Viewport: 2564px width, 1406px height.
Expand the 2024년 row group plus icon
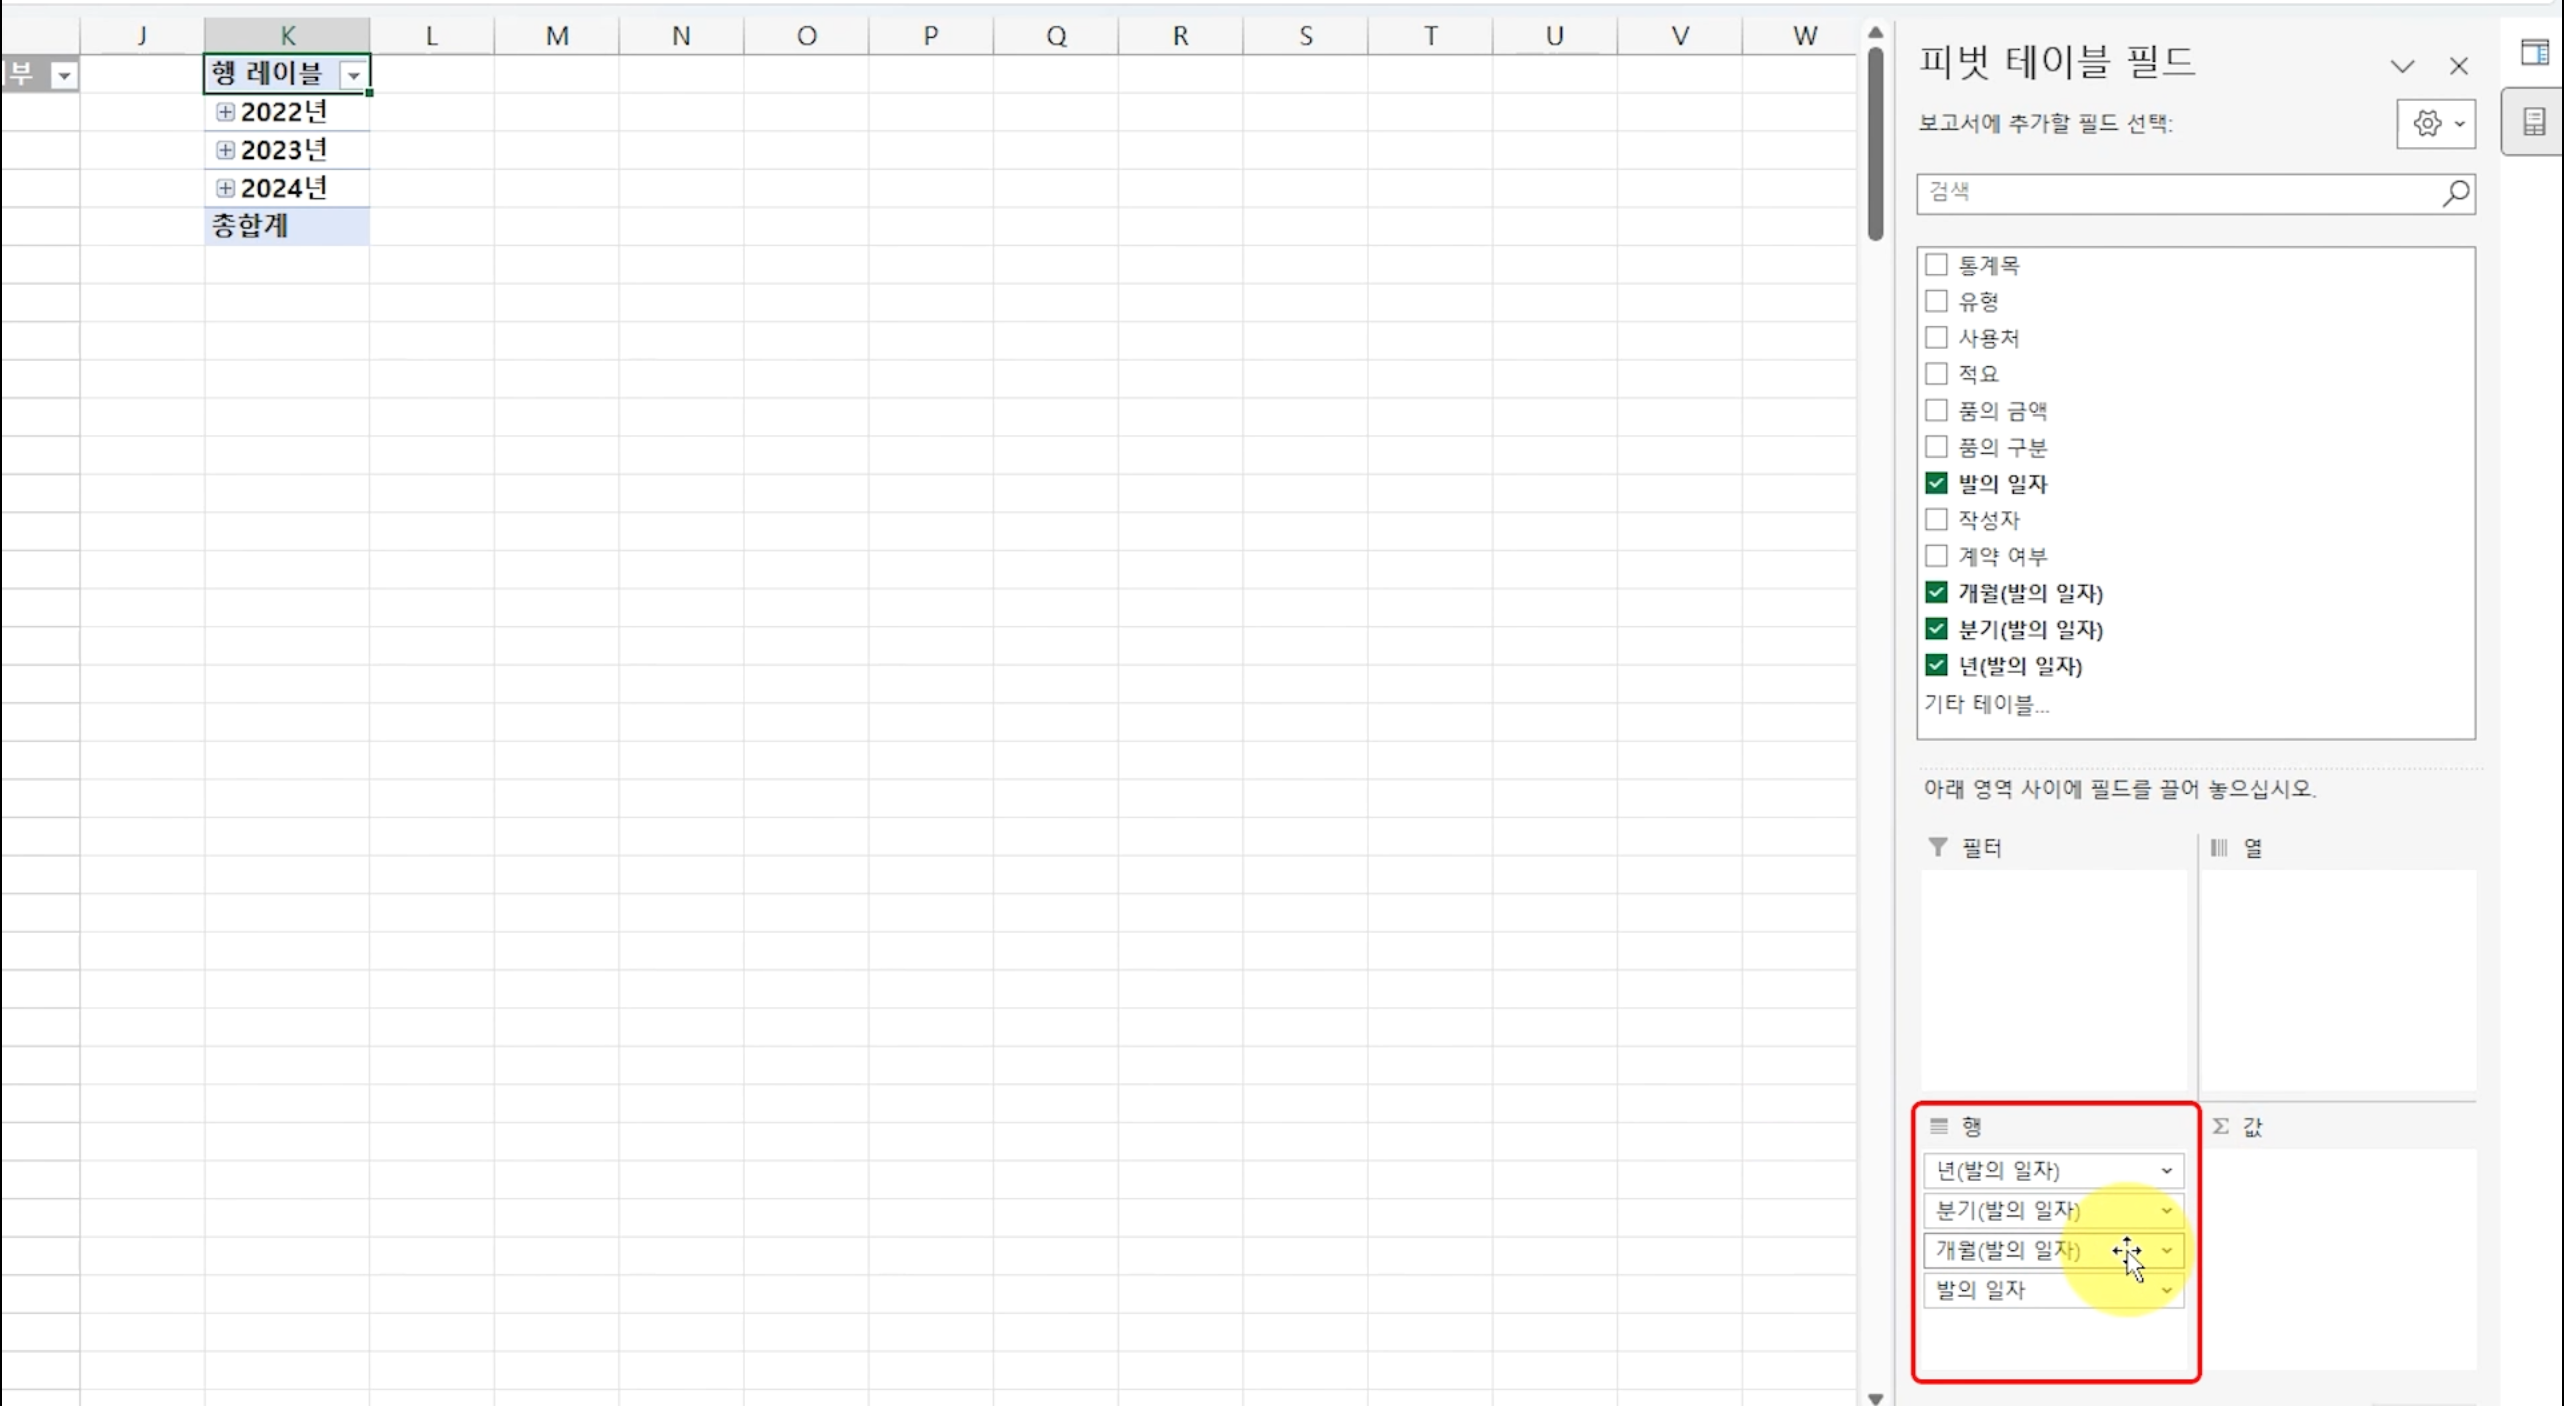[225, 188]
